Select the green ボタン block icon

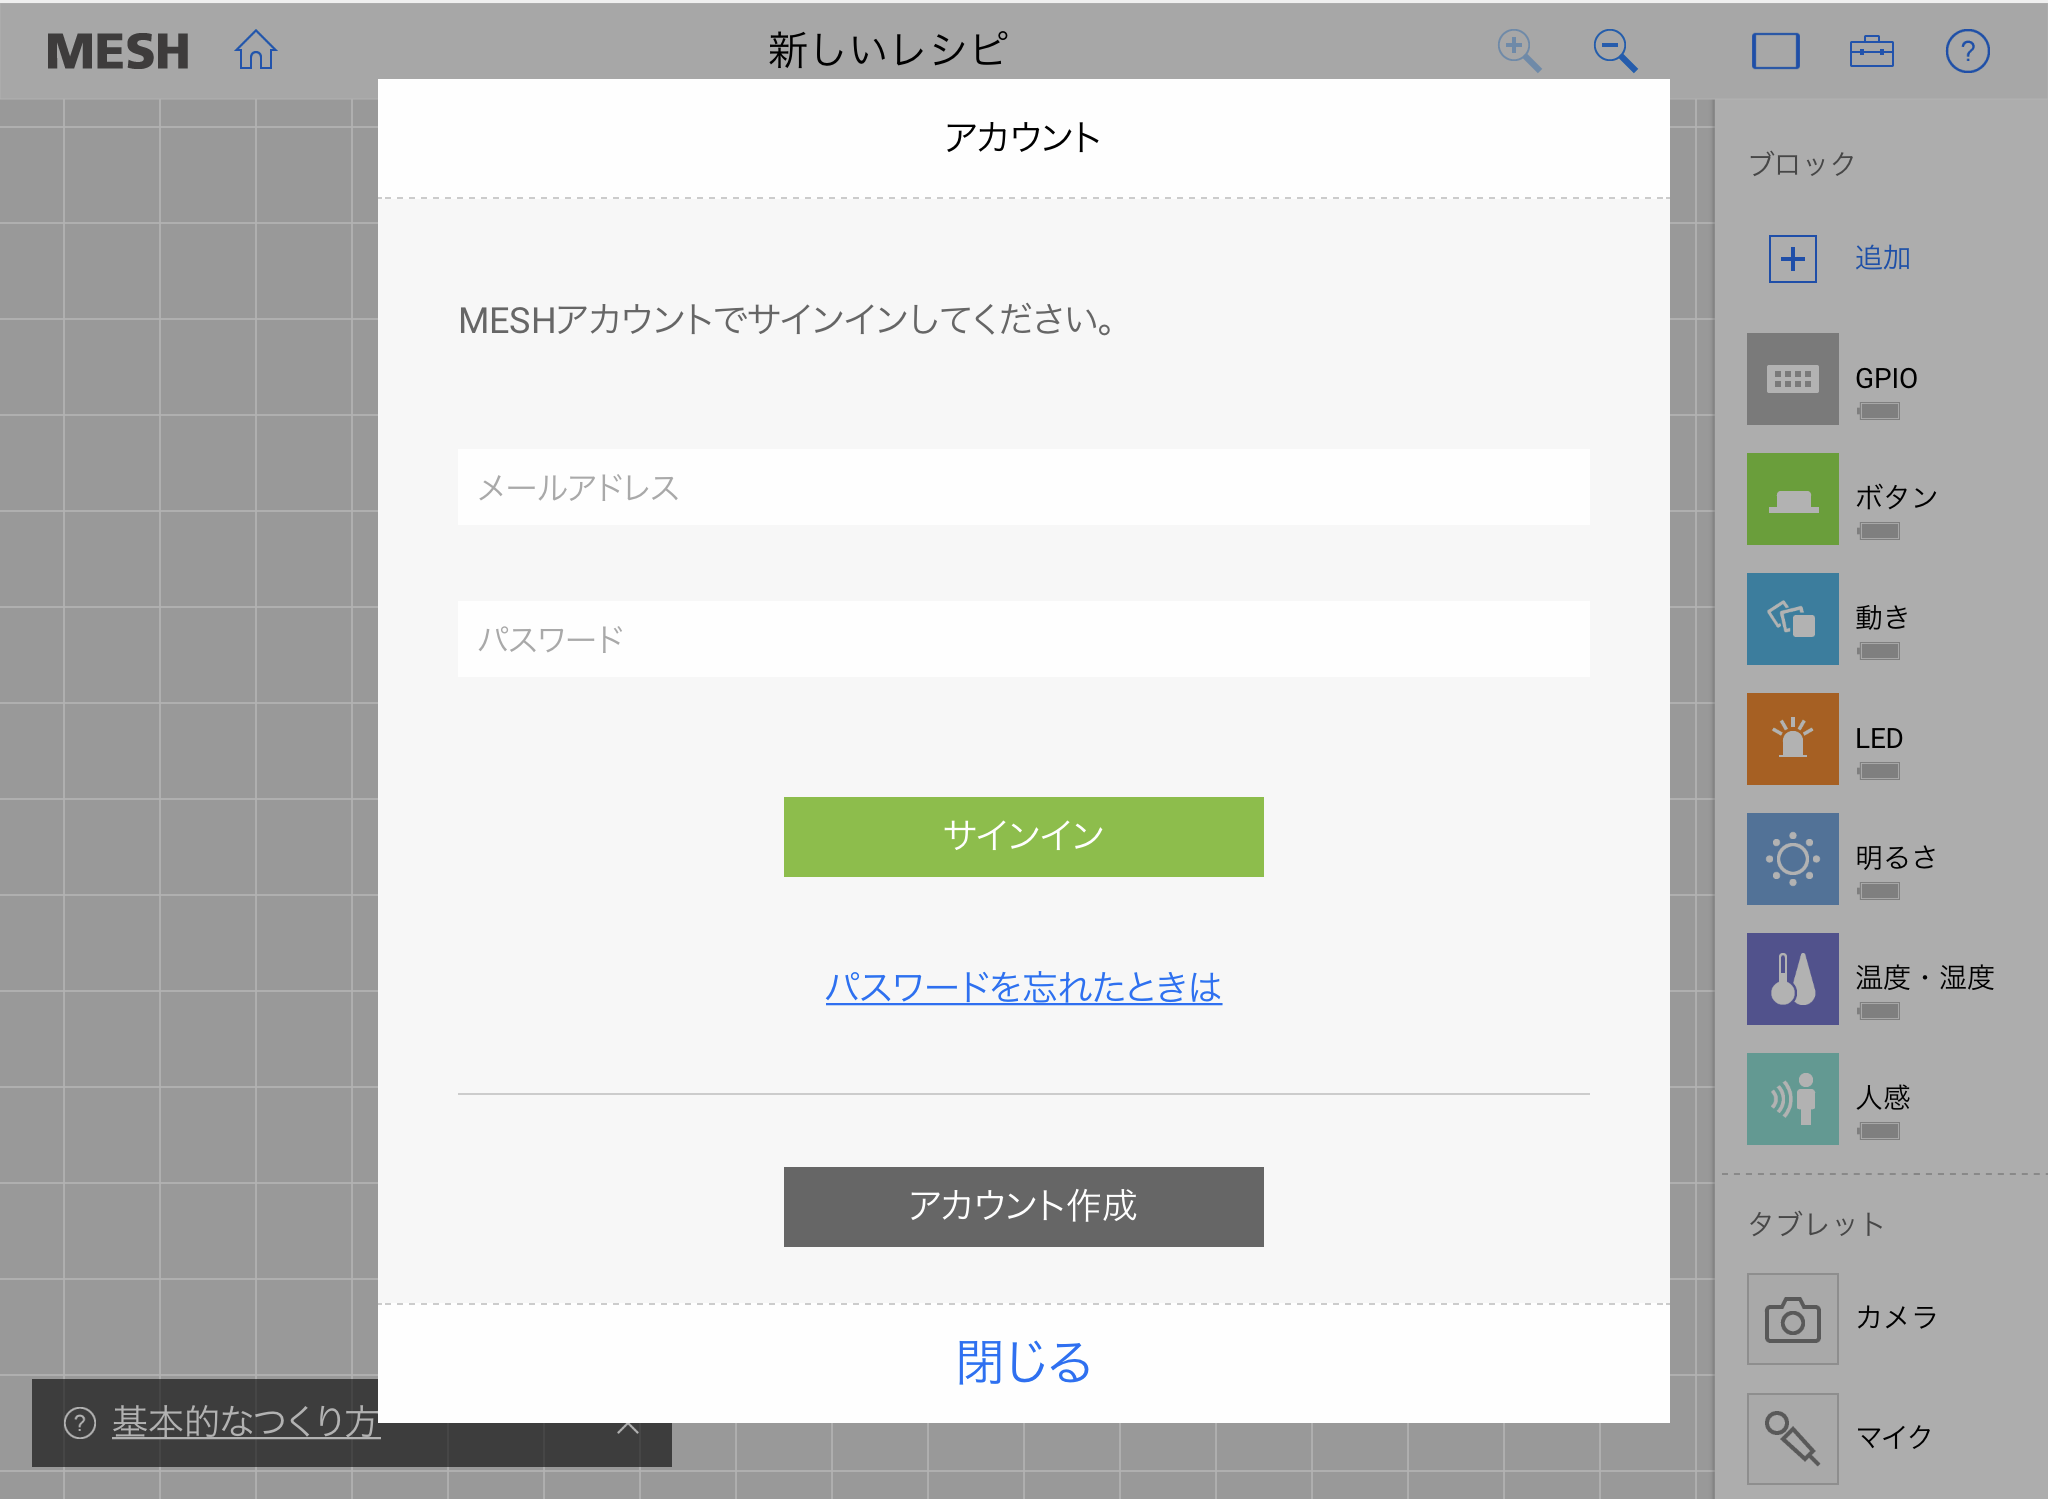1793,499
